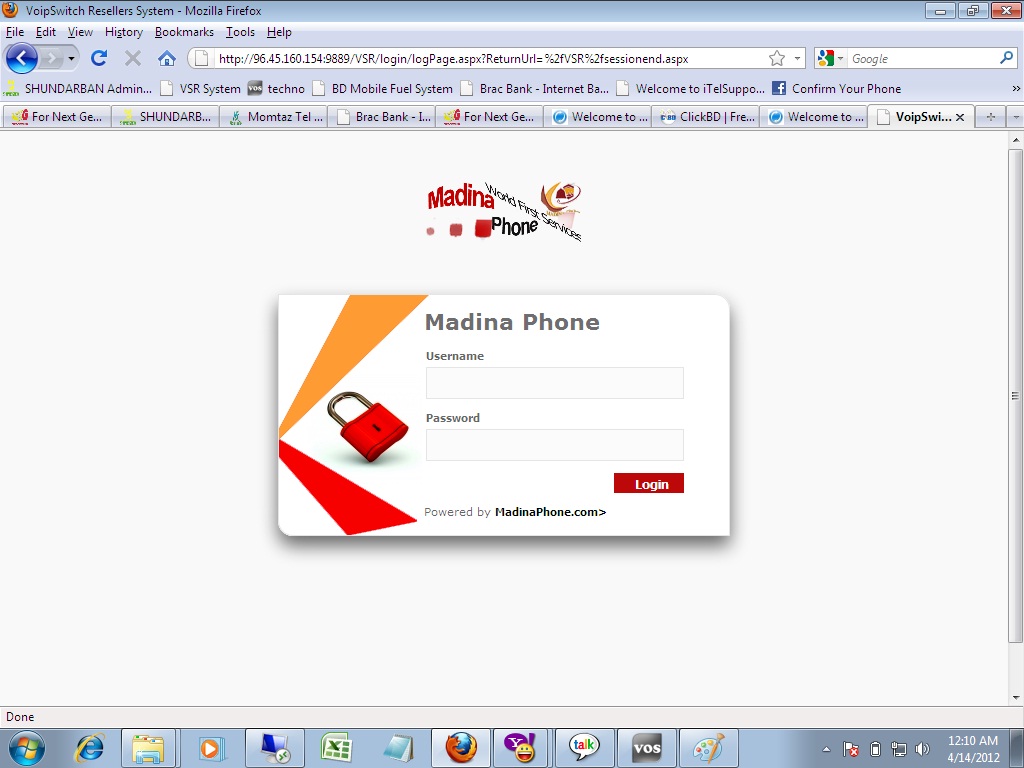Click the red padlock image
Screen dimensions: 1024x768
click(367, 427)
